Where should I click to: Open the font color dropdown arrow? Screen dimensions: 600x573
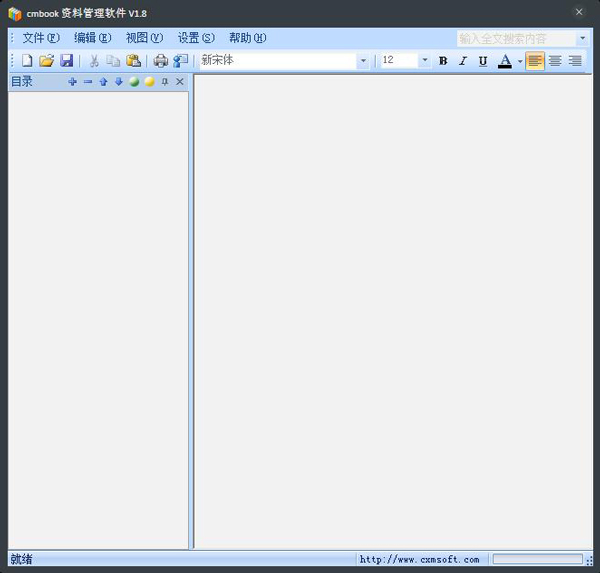(520, 61)
